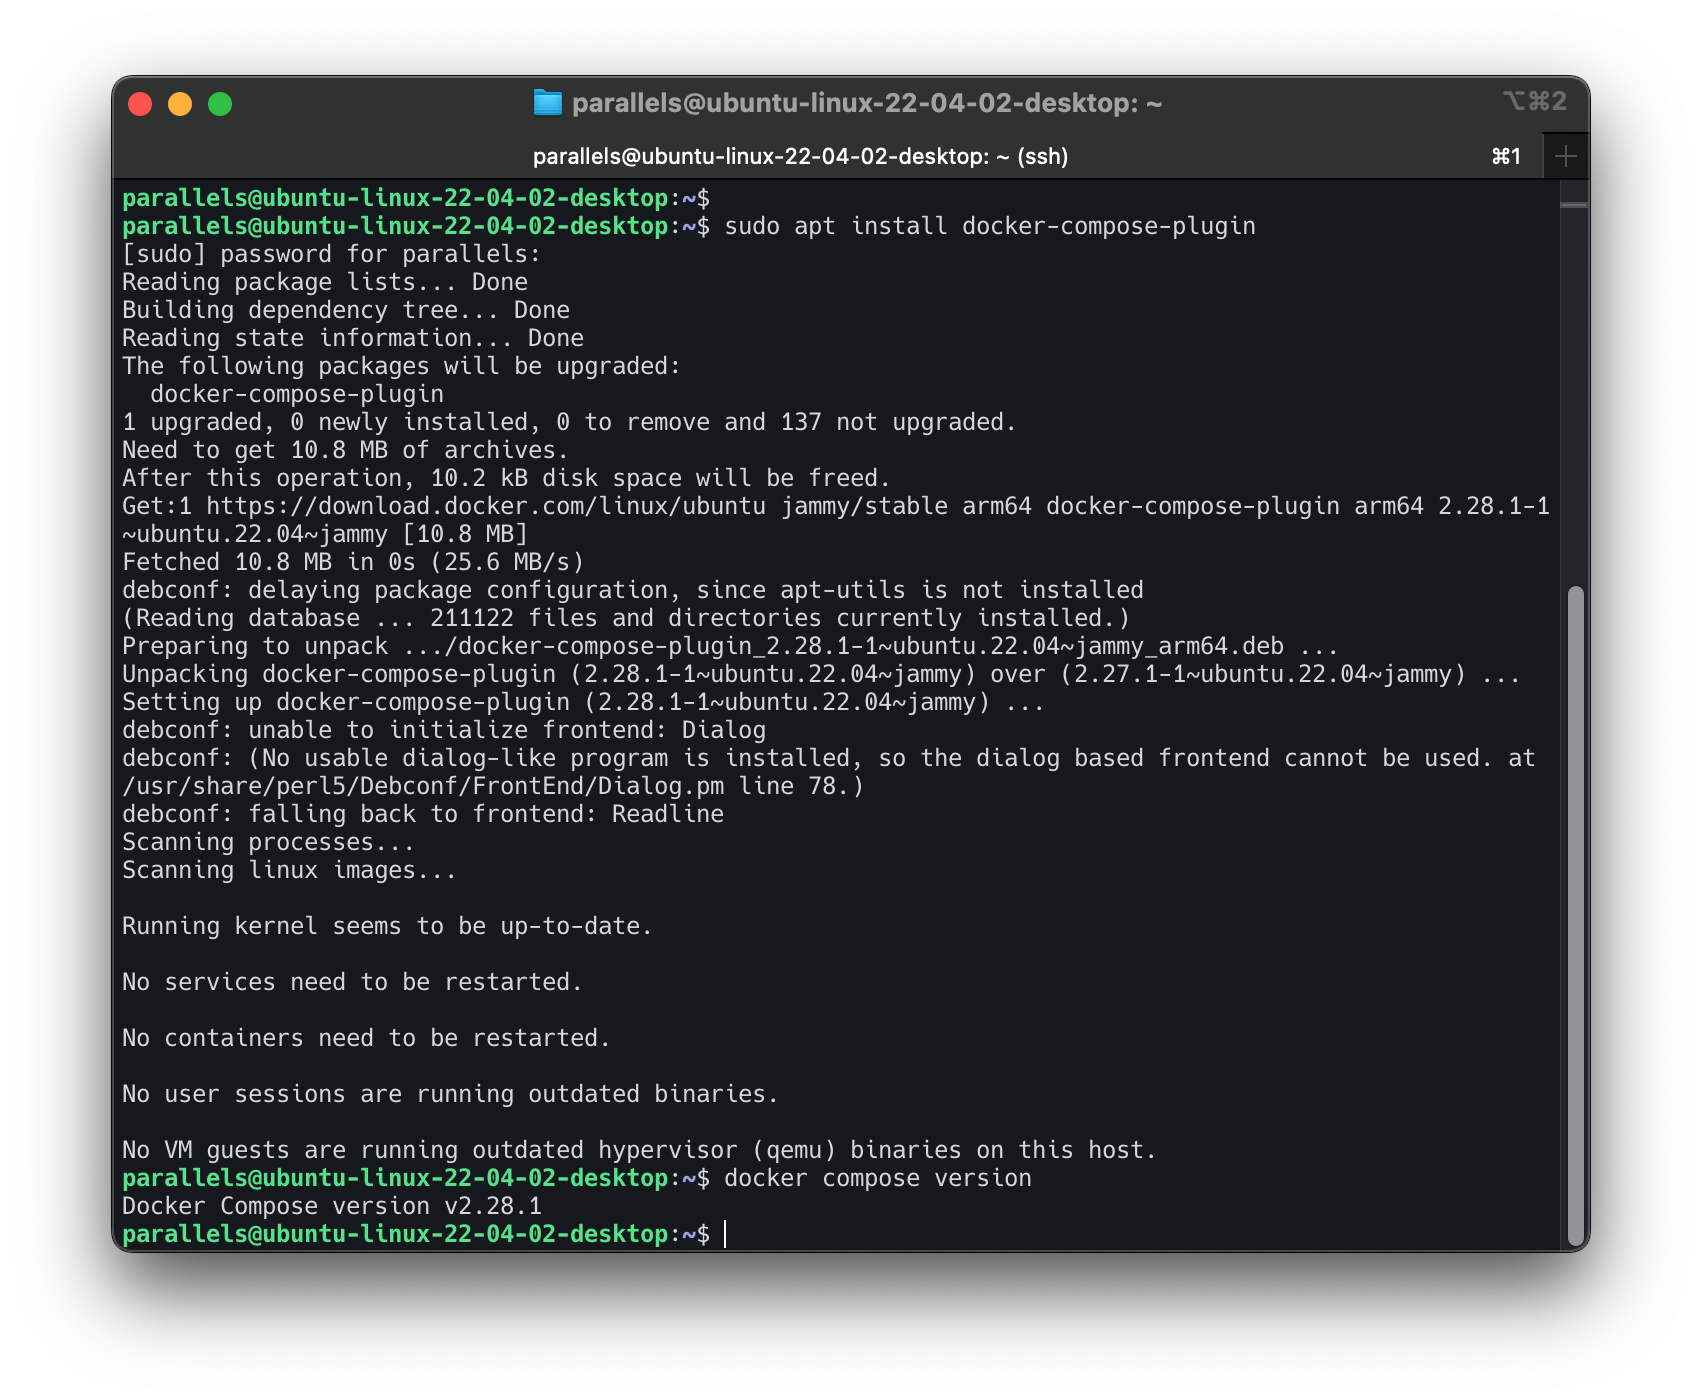Open a new tab with the plus button
Viewport: 1702px width, 1400px height.
point(1566,156)
